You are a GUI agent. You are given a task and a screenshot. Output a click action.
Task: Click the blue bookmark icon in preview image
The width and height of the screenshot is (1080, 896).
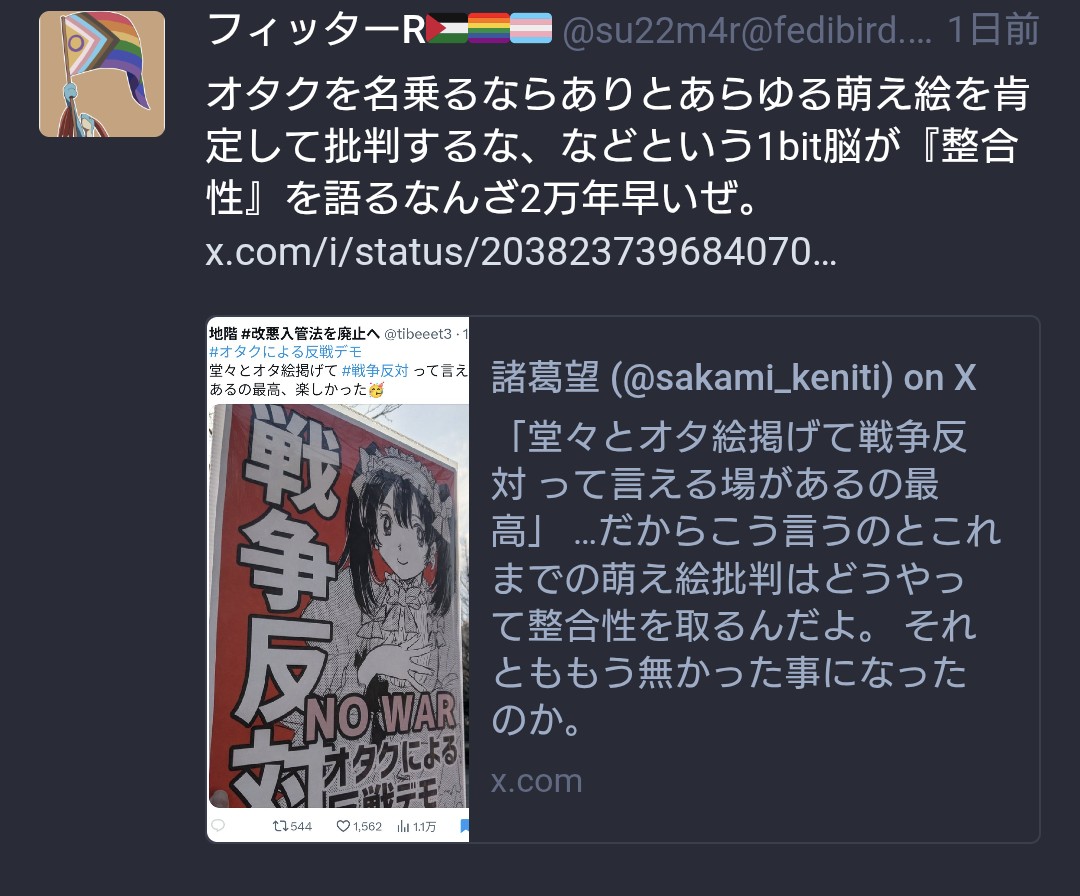coord(464,826)
